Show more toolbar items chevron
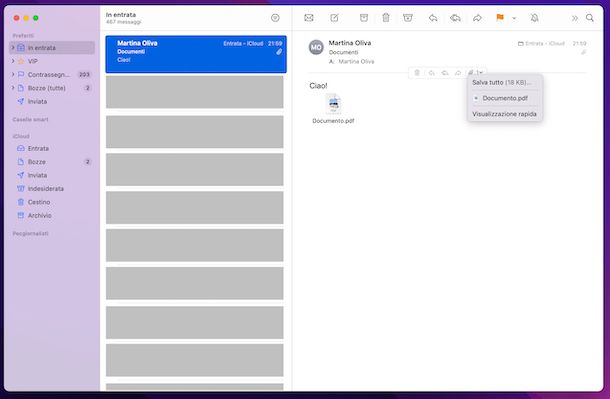The height and width of the screenshot is (399, 610). 575,18
